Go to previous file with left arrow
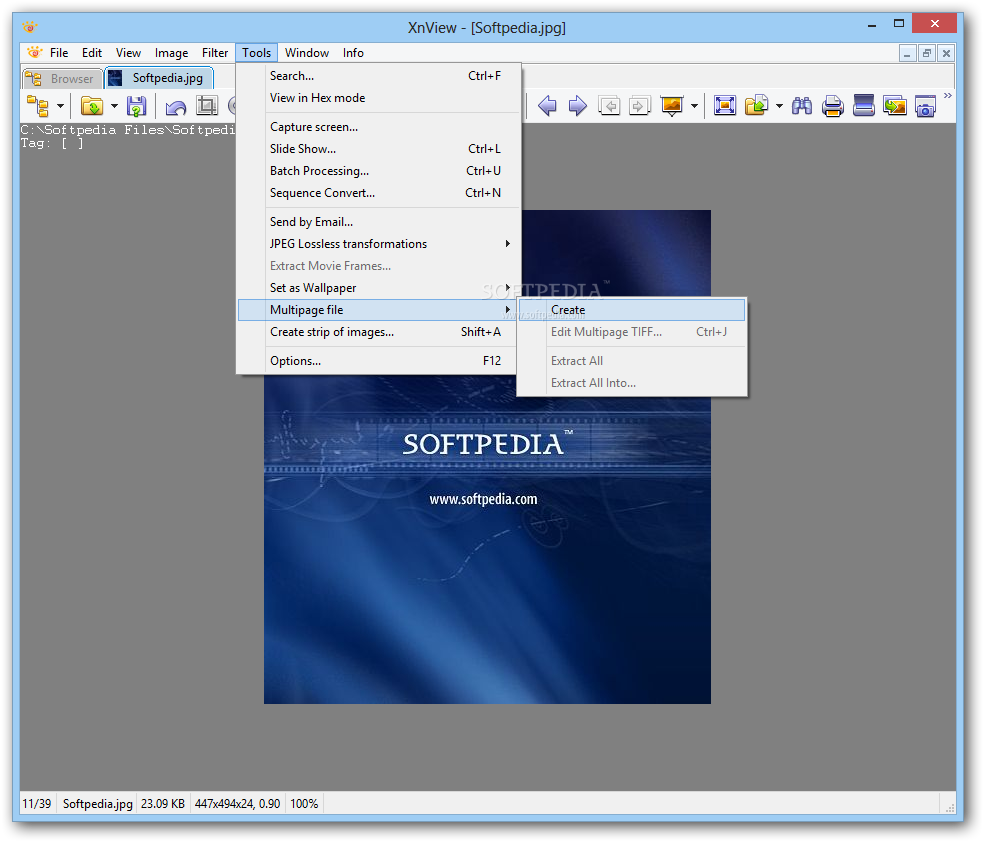 tap(547, 105)
